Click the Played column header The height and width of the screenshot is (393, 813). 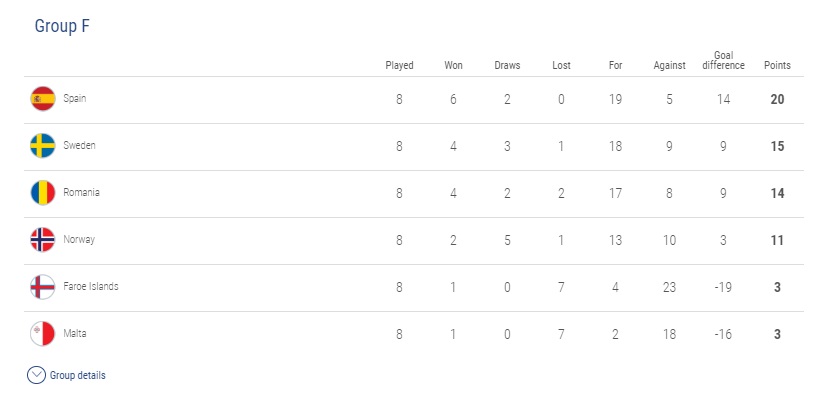(x=399, y=65)
